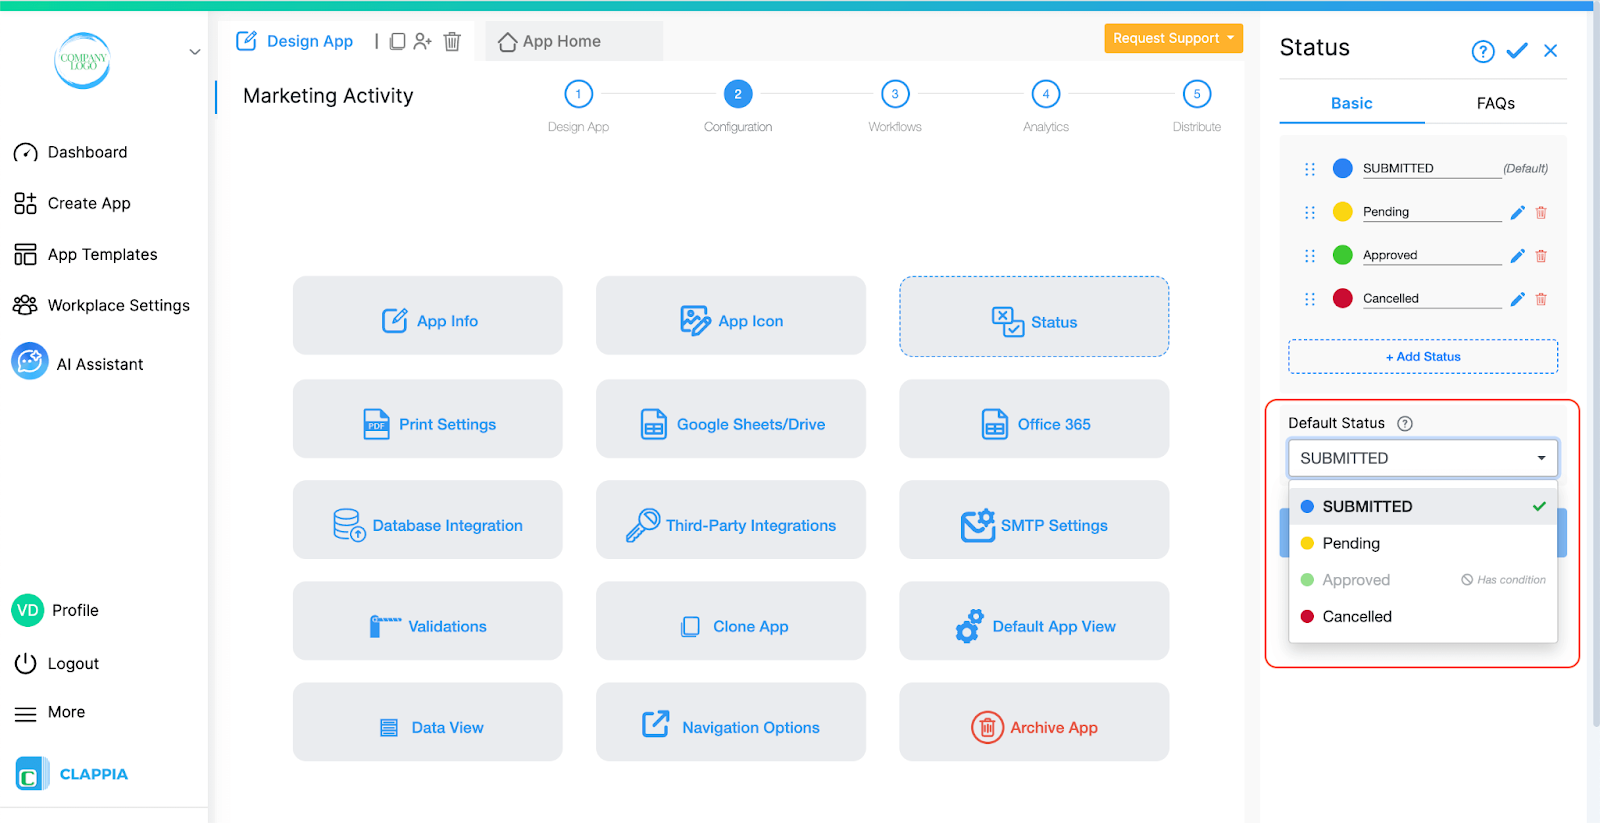Click the copy app icon in toolbar

click(397, 41)
